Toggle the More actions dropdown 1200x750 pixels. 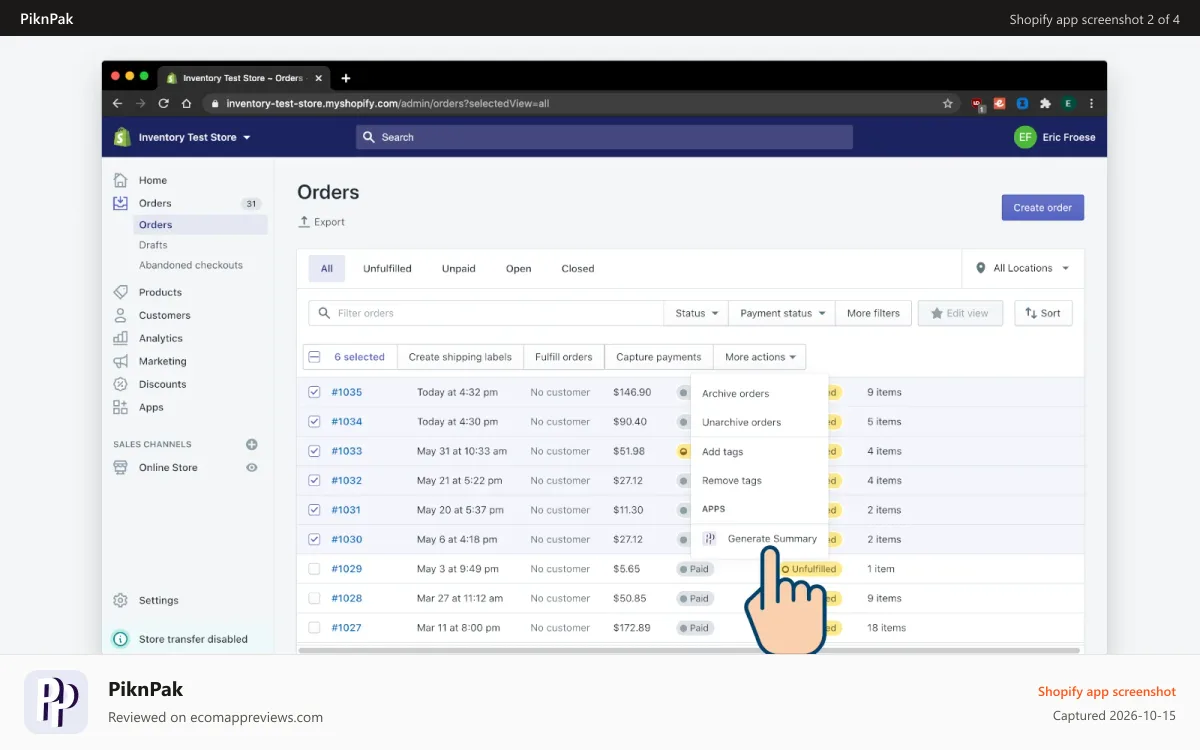pyautogui.click(x=760, y=357)
